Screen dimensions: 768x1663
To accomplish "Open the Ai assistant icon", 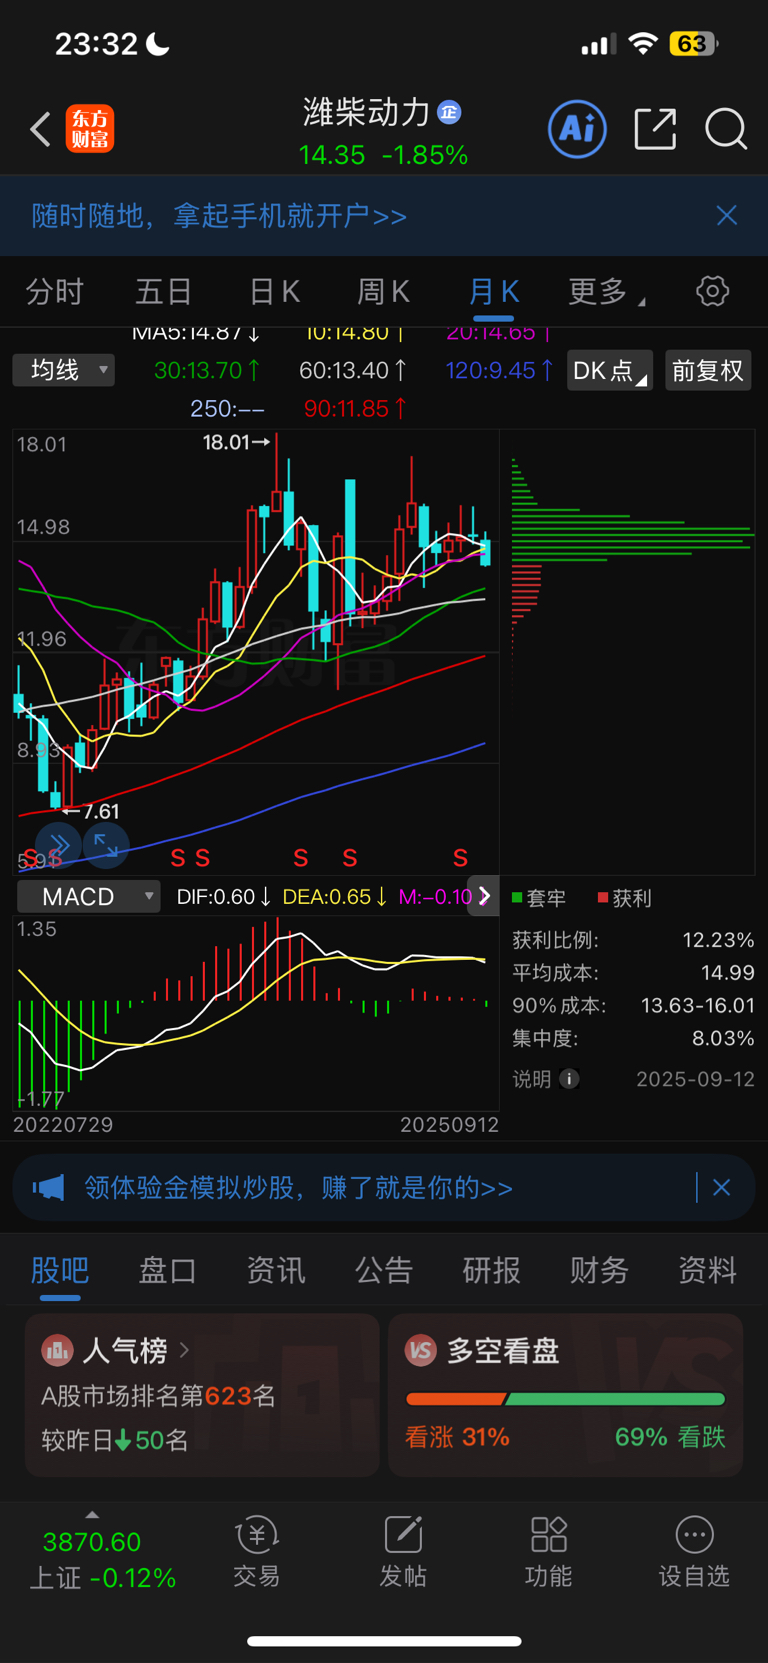I will 577,128.
